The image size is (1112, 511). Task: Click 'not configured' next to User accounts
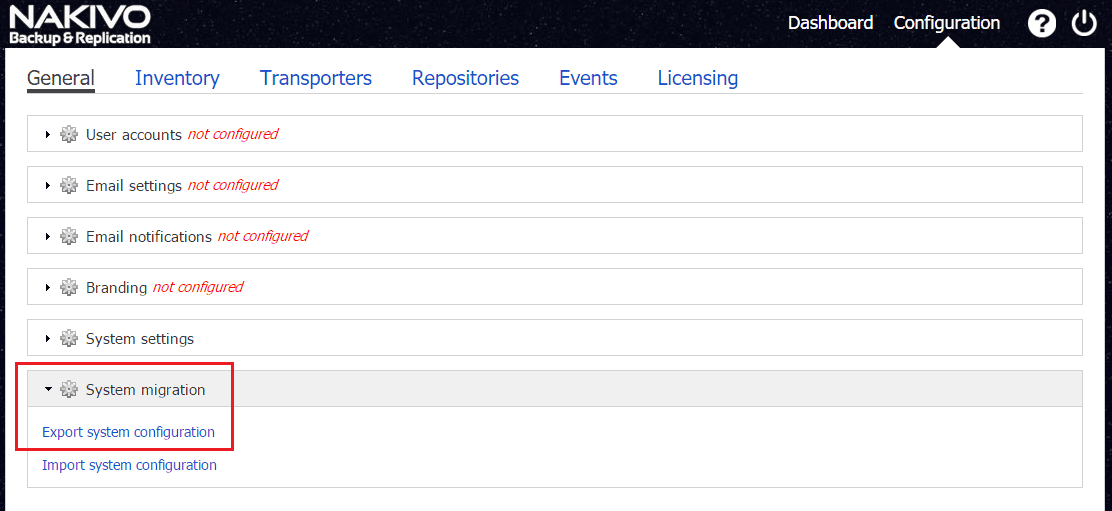point(233,134)
